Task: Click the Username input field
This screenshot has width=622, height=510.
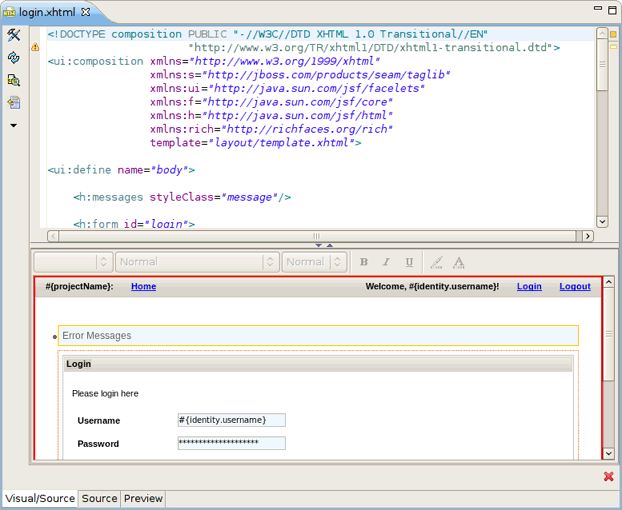Action: (232, 420)
